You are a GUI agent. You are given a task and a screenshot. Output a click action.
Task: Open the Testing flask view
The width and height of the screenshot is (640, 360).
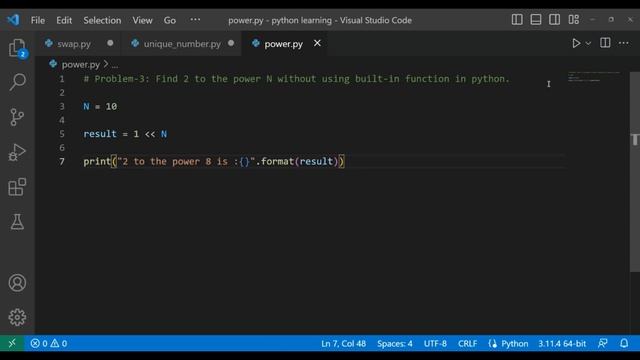tap(17, 222)
